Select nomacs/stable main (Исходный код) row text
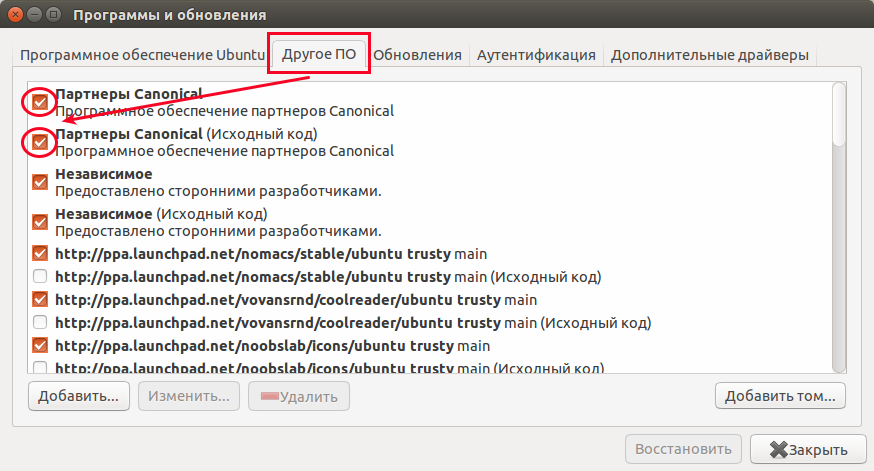The image size is (874, 471). click(x=328, y=277)
